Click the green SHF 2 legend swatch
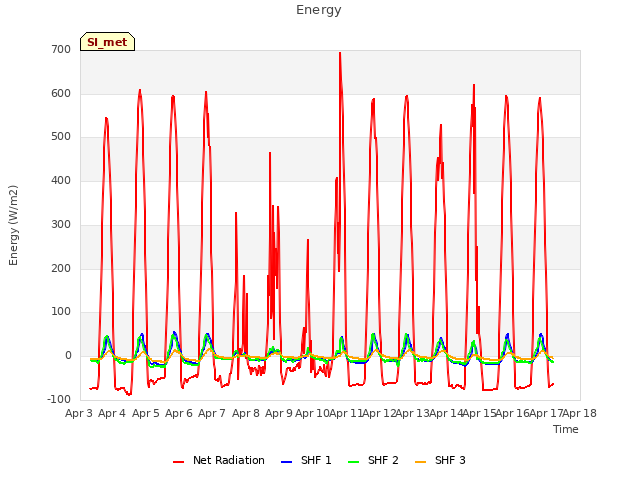 click(353, 462)
